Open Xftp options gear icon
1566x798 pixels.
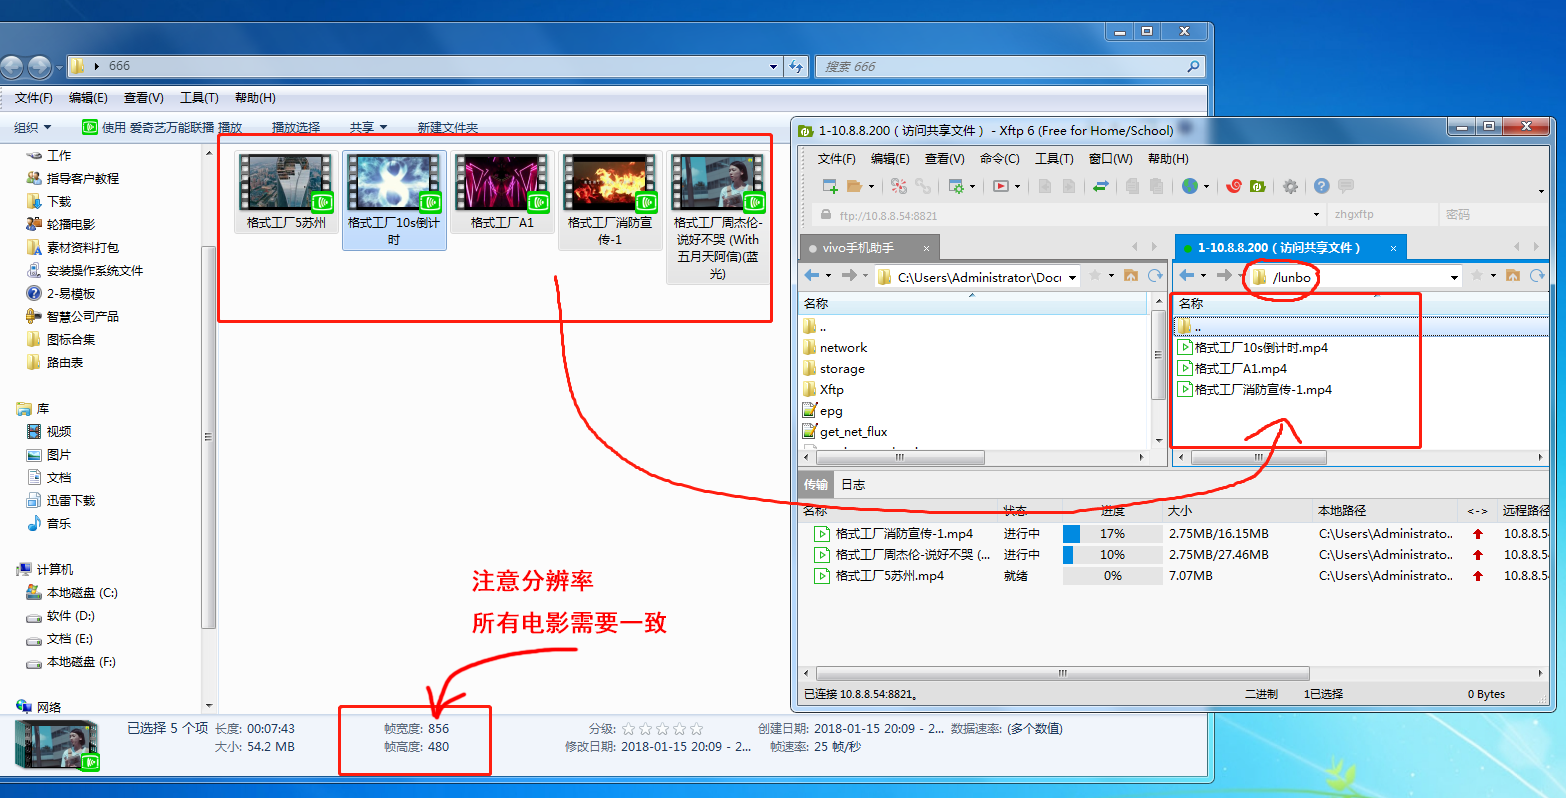click(1290, 186)
